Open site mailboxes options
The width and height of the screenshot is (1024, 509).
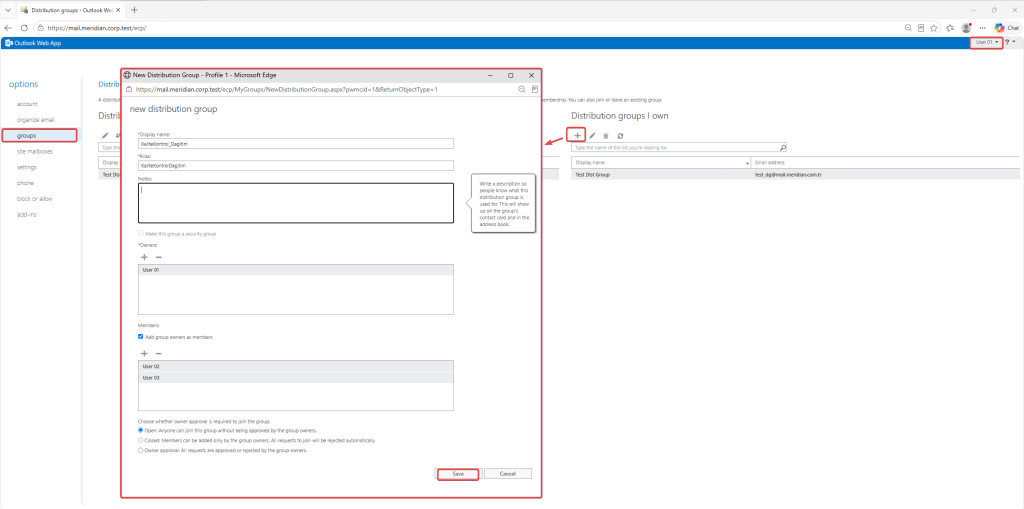[35, 151]
